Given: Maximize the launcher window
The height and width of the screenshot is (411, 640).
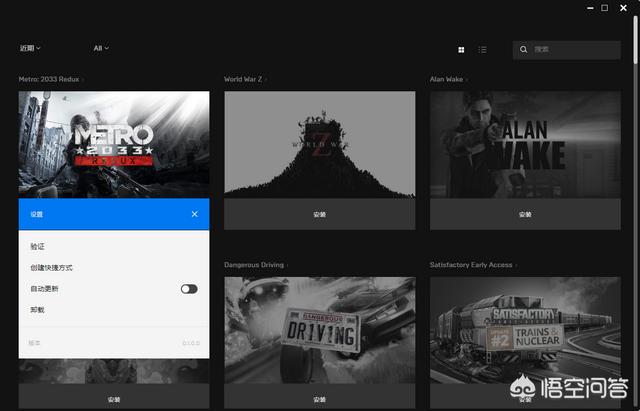Looking at the screenshot, I should tap(605, 8).
